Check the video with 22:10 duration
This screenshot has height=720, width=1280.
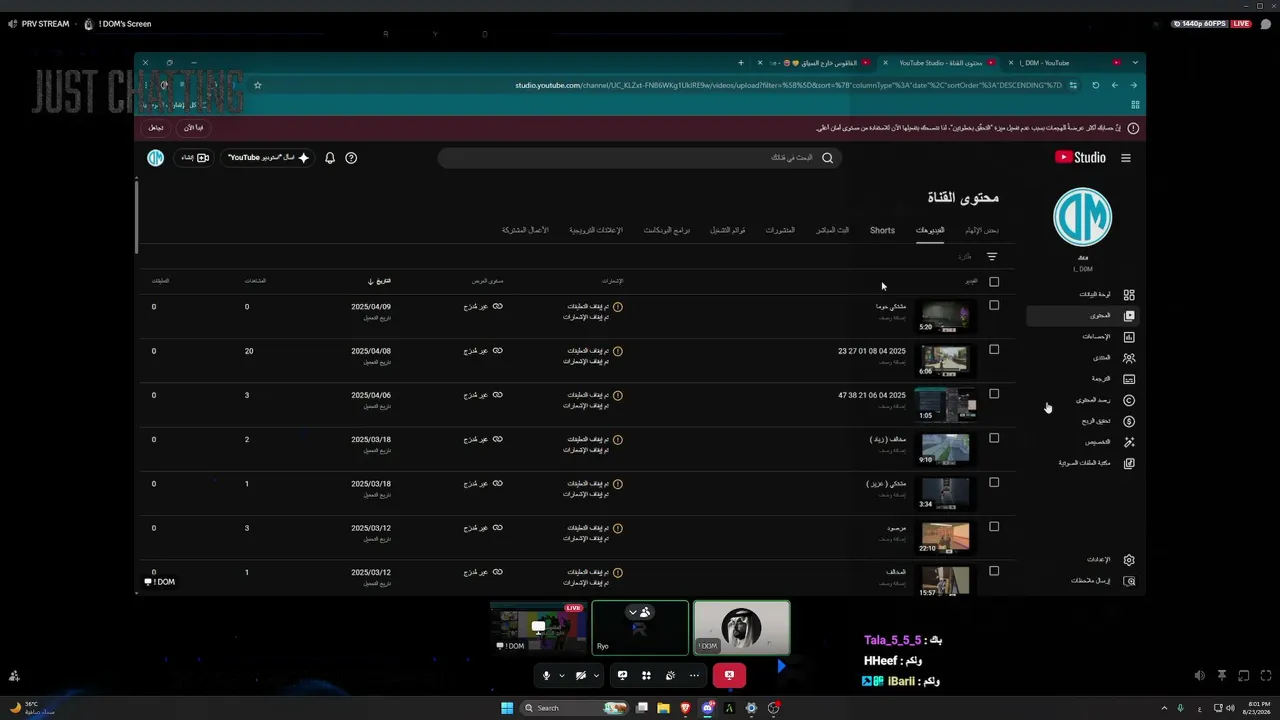pos(994,527)
